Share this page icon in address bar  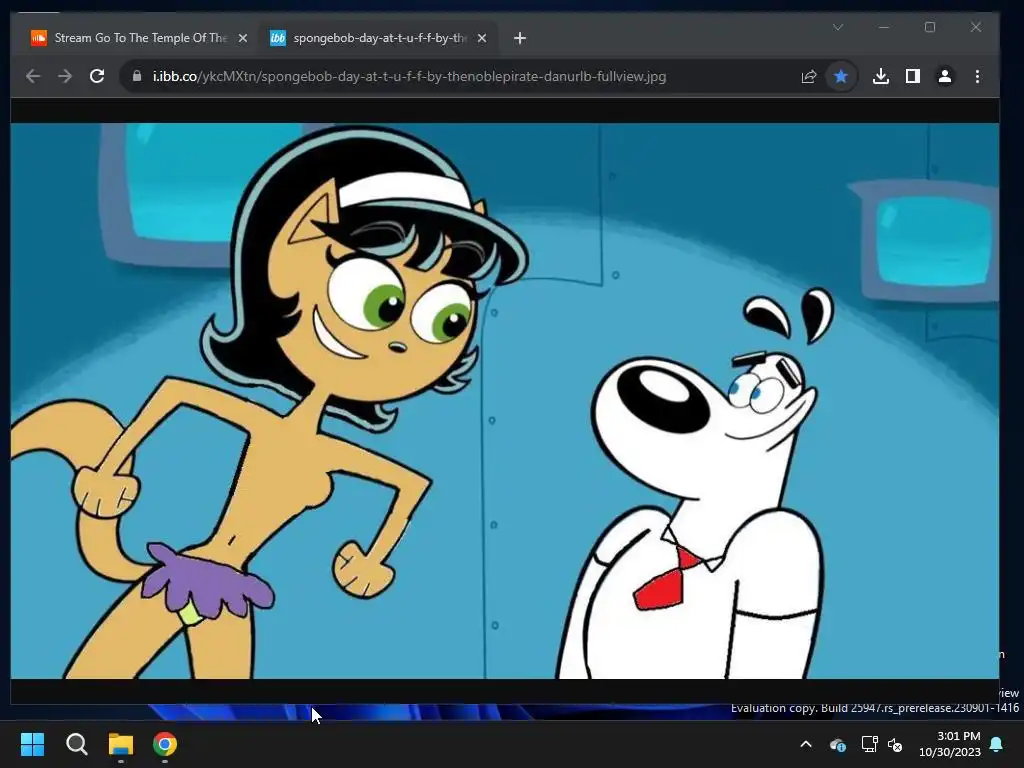click(x=808, y=76)
